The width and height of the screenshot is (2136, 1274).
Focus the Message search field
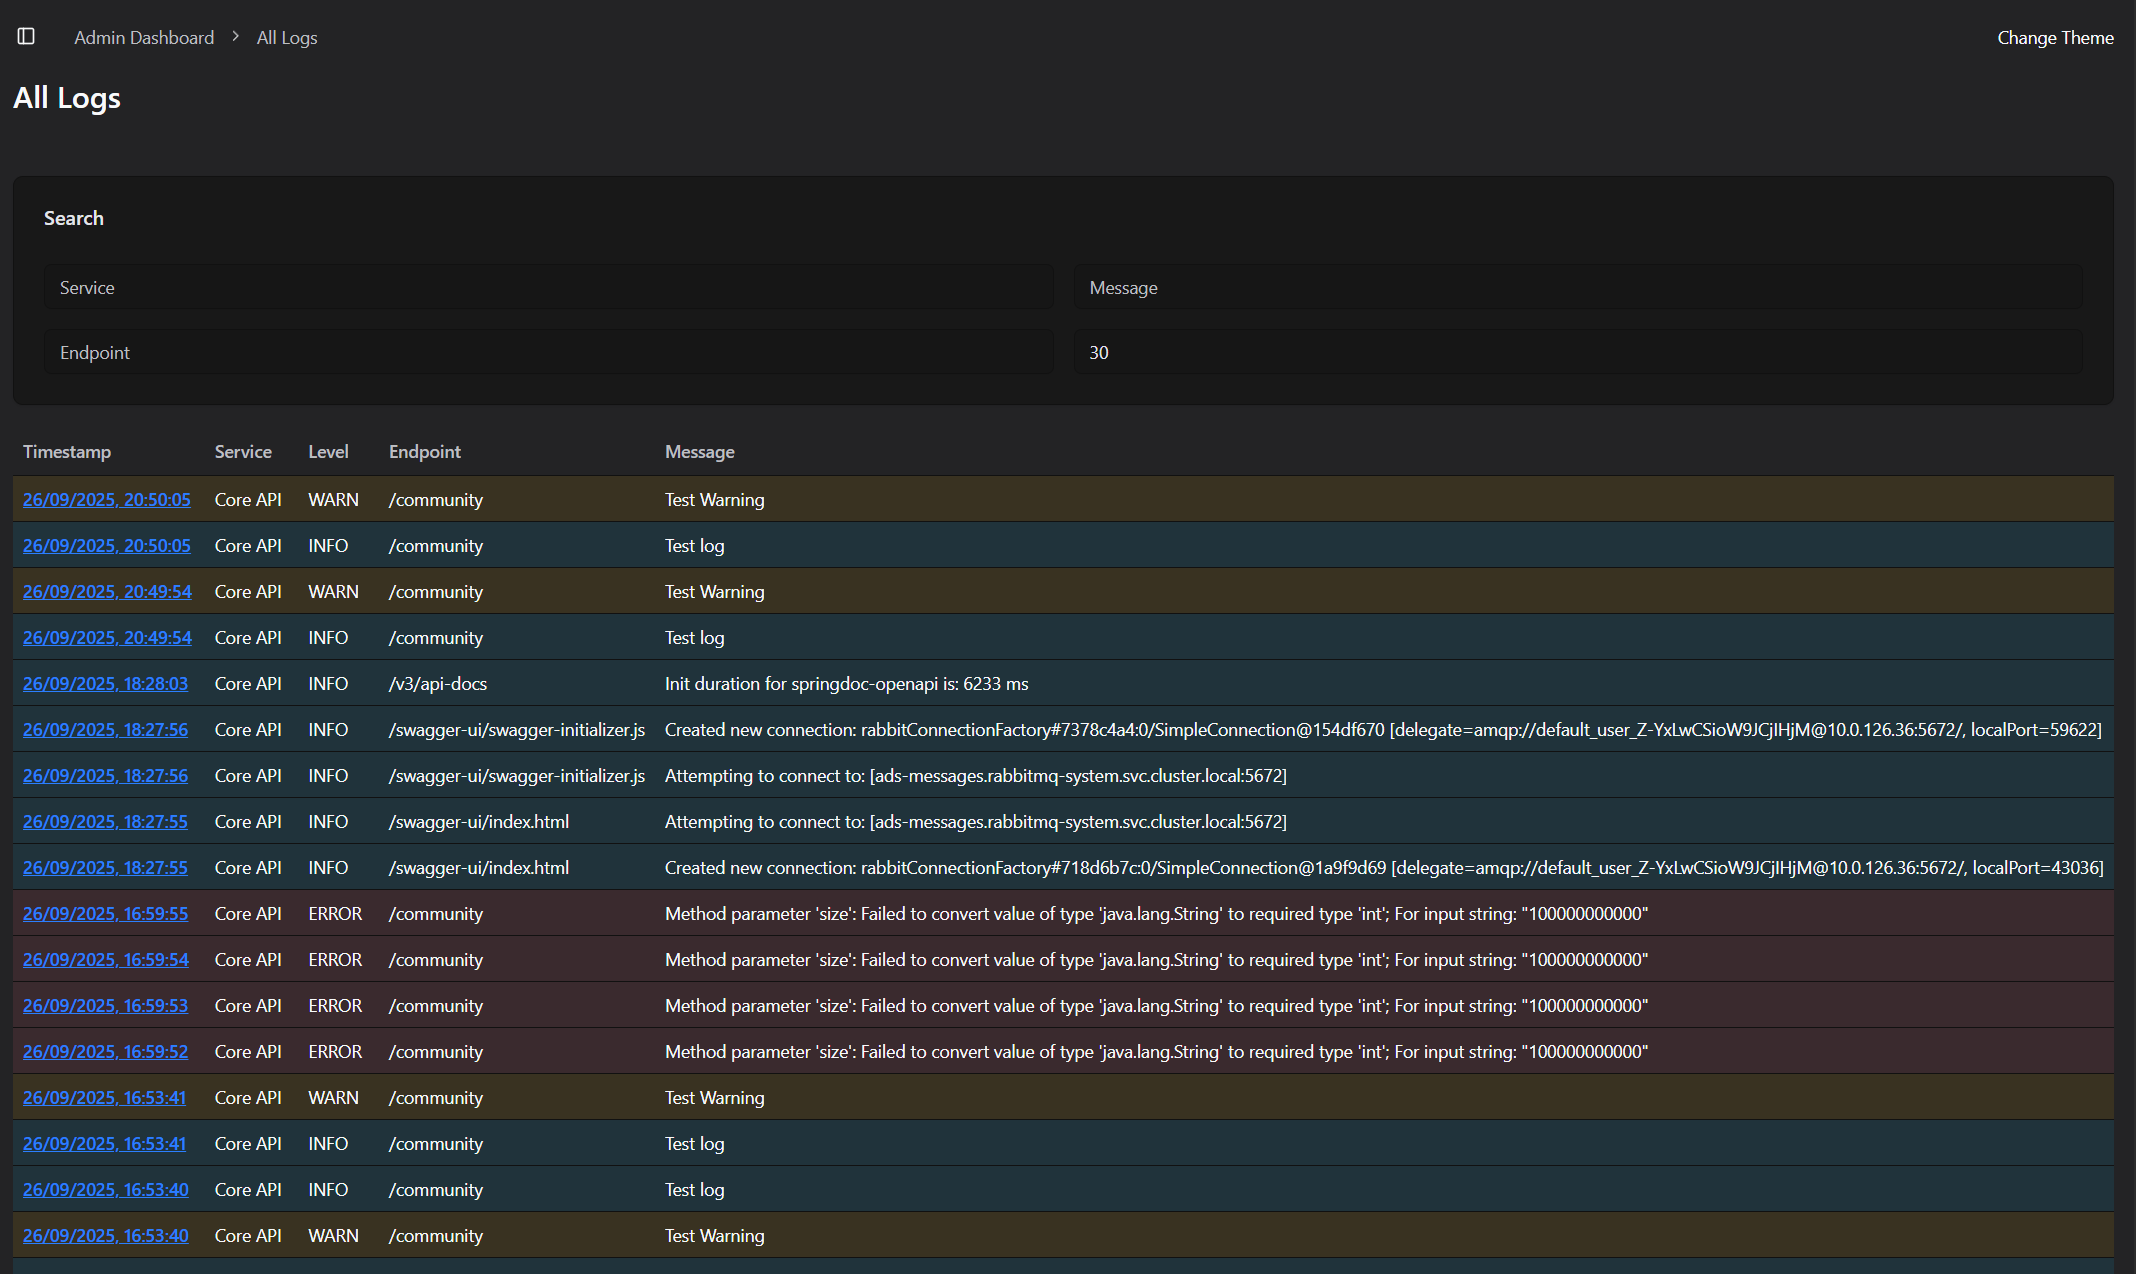click(1577, 288)
